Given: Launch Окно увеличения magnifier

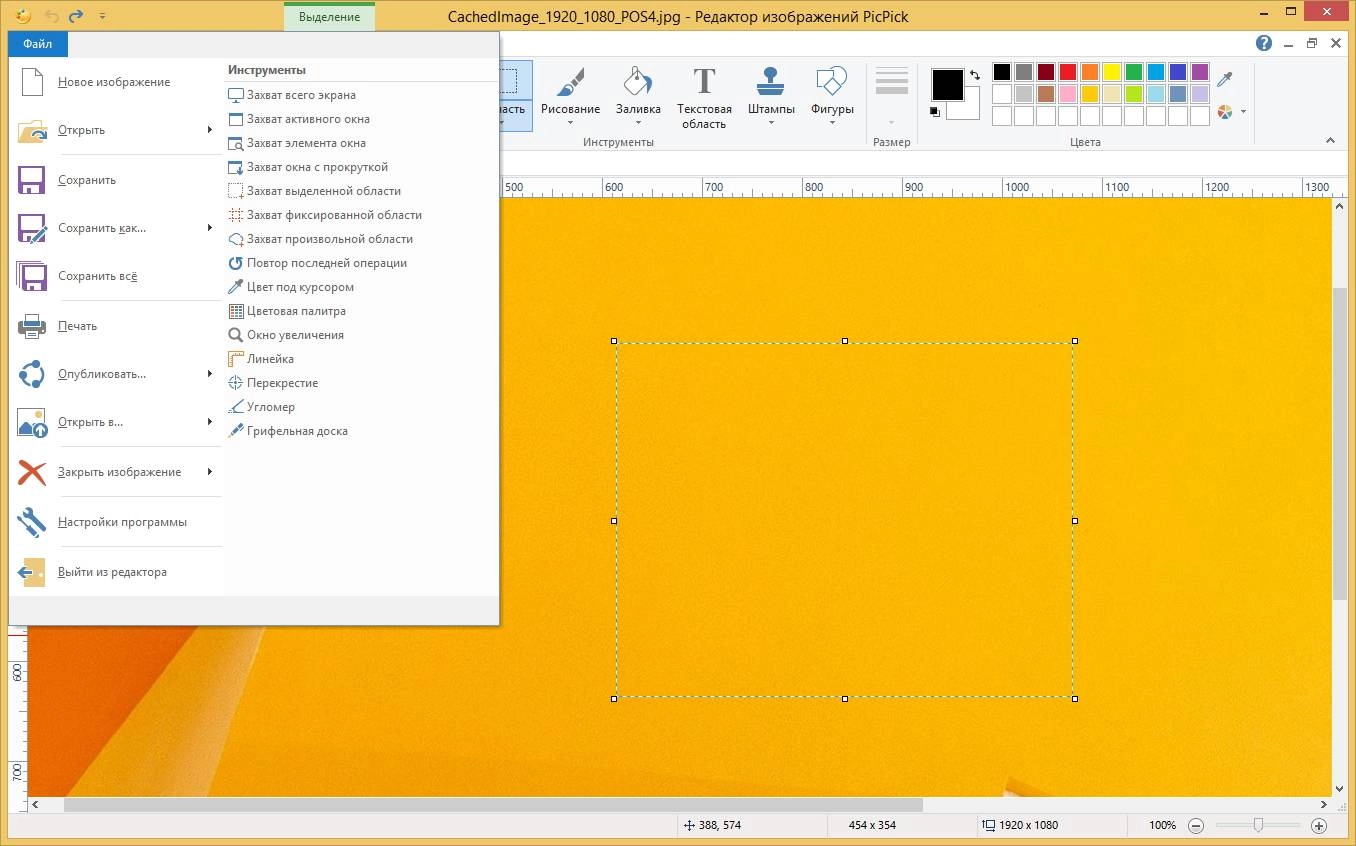Looking at the screenshot, I should [286, 335].
